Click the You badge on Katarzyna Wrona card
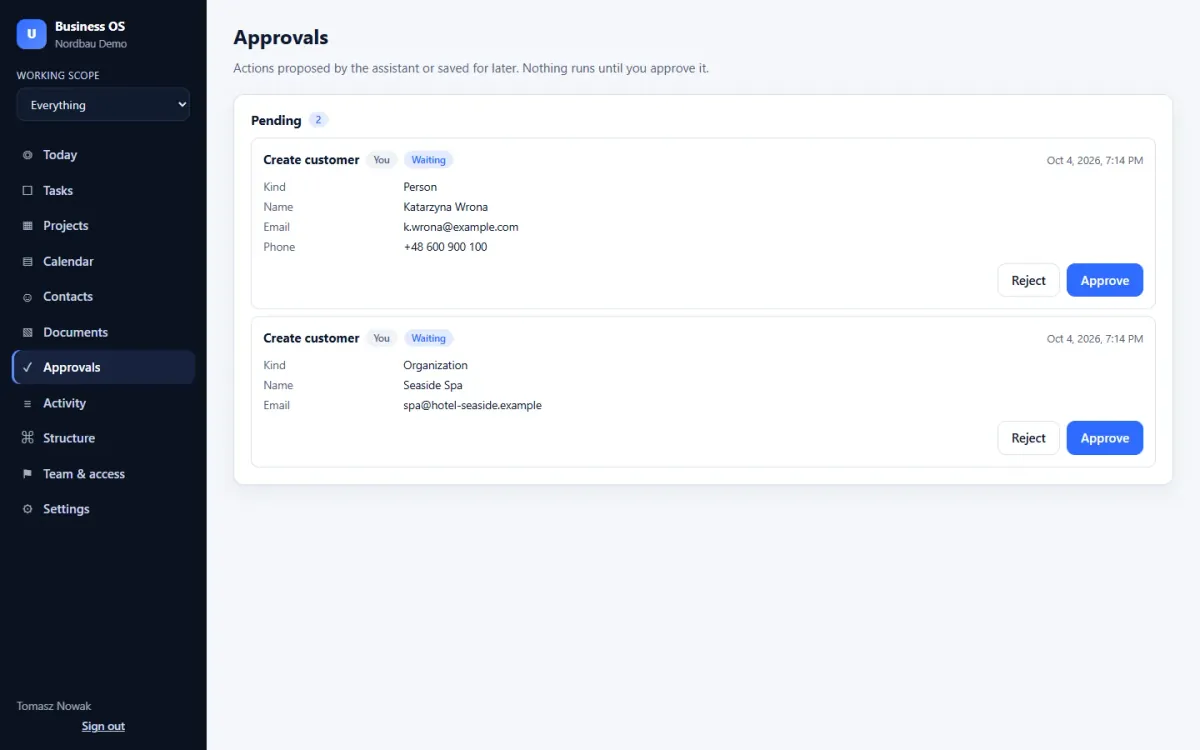The image size is (1200, 750). 381,160
